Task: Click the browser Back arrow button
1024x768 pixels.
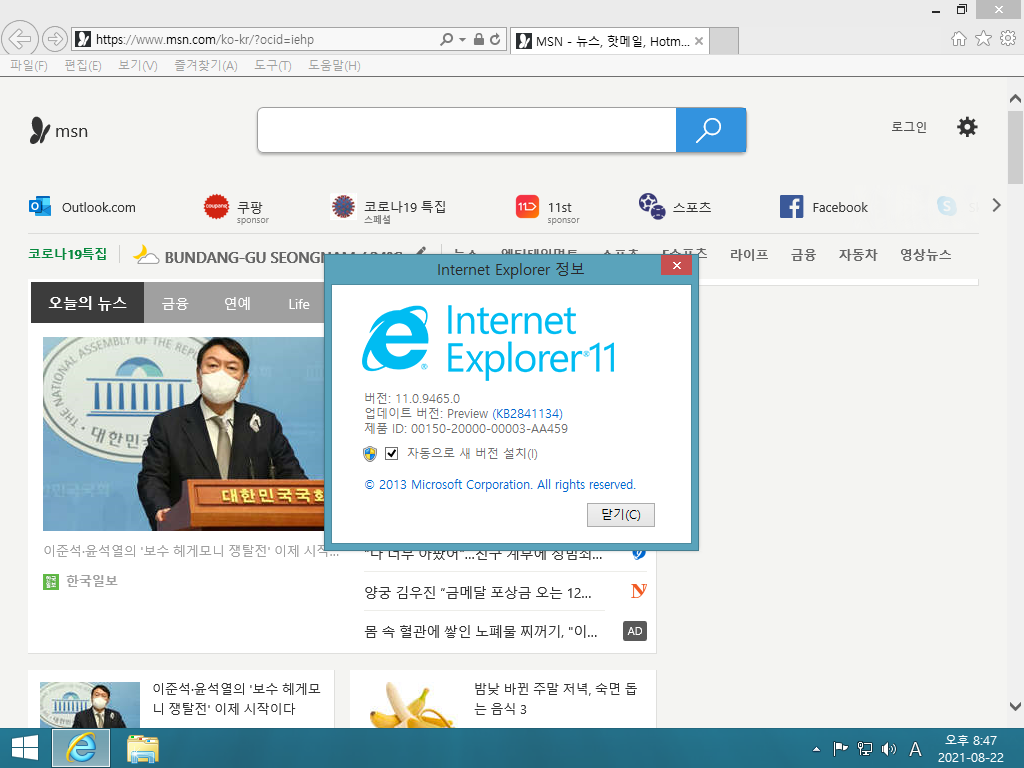Action: tap(20, 39)
